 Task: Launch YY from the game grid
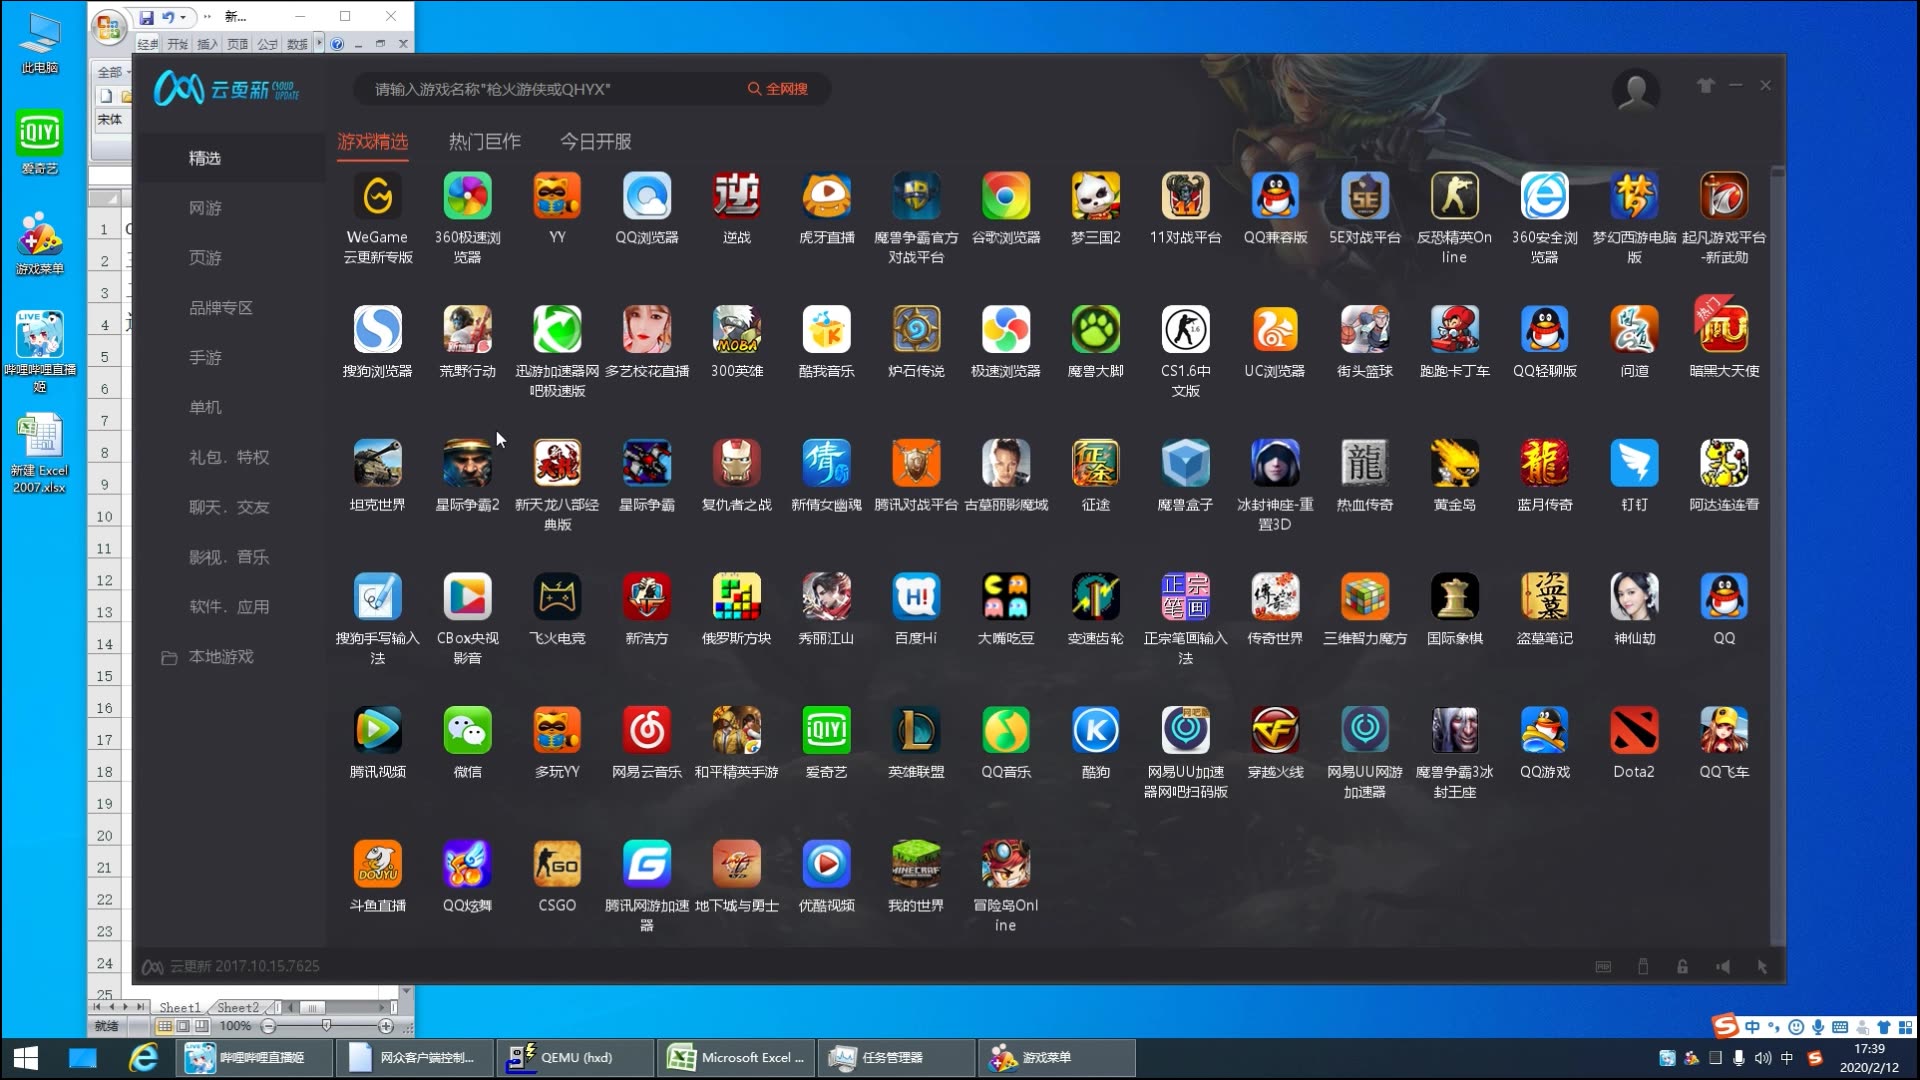pos(557,196)
